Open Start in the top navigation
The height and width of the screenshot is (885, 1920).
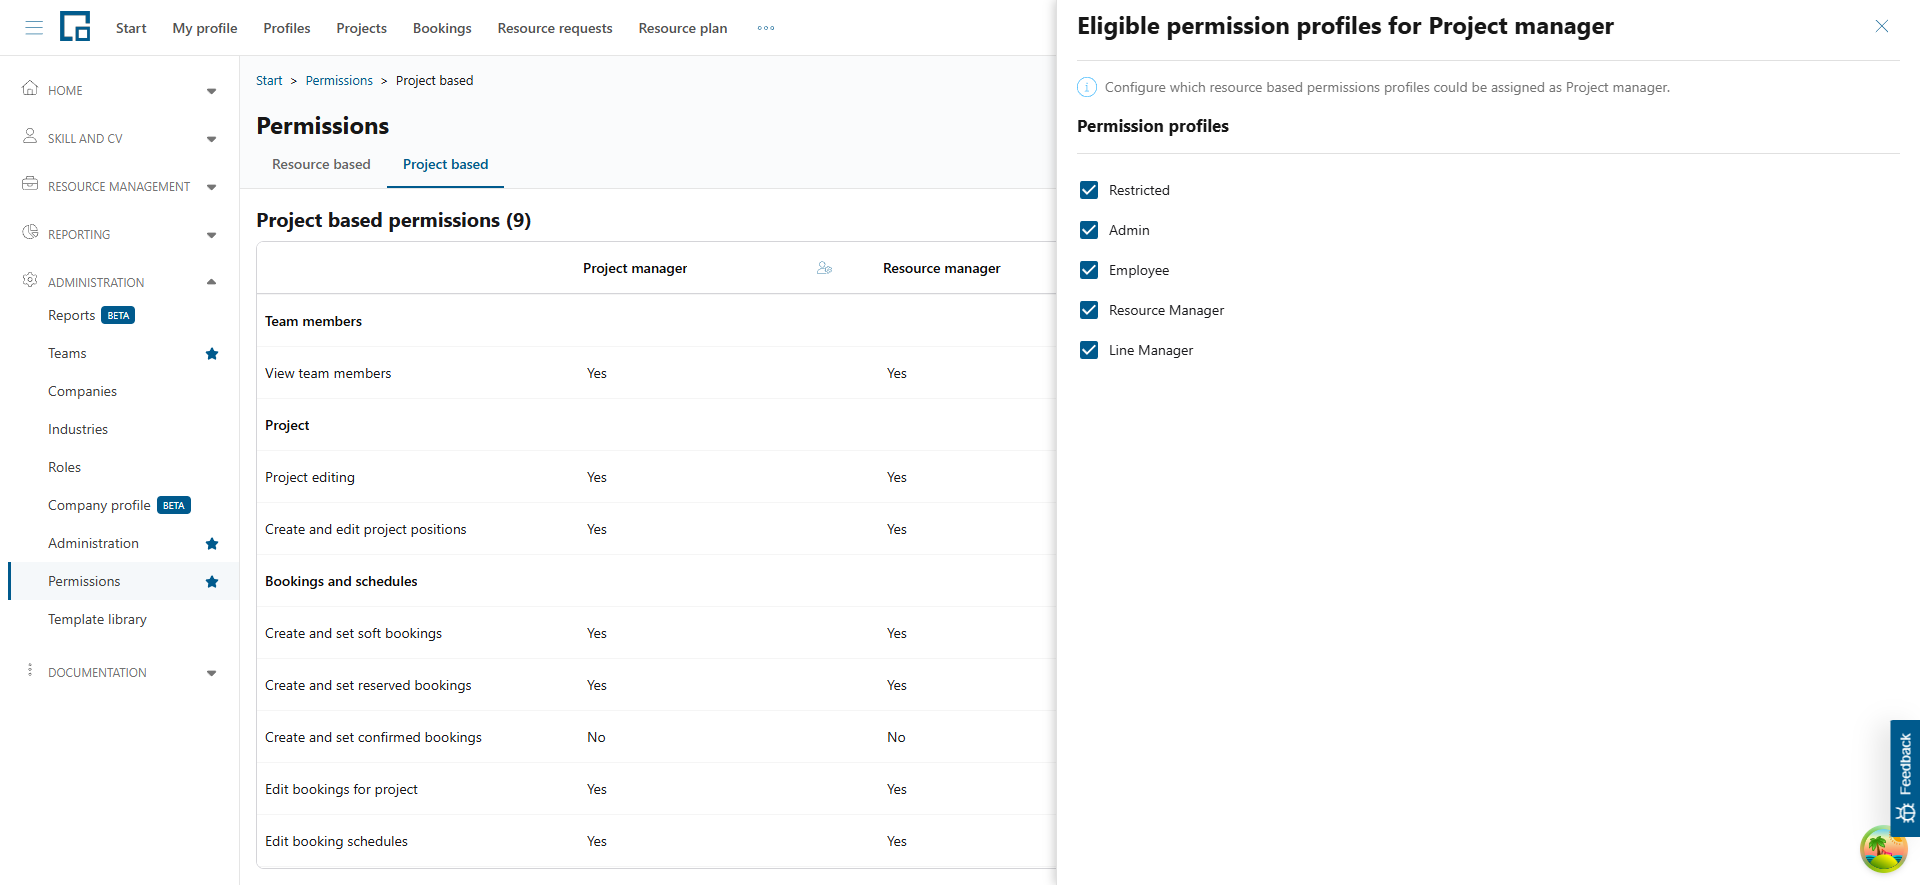(131, 28)
